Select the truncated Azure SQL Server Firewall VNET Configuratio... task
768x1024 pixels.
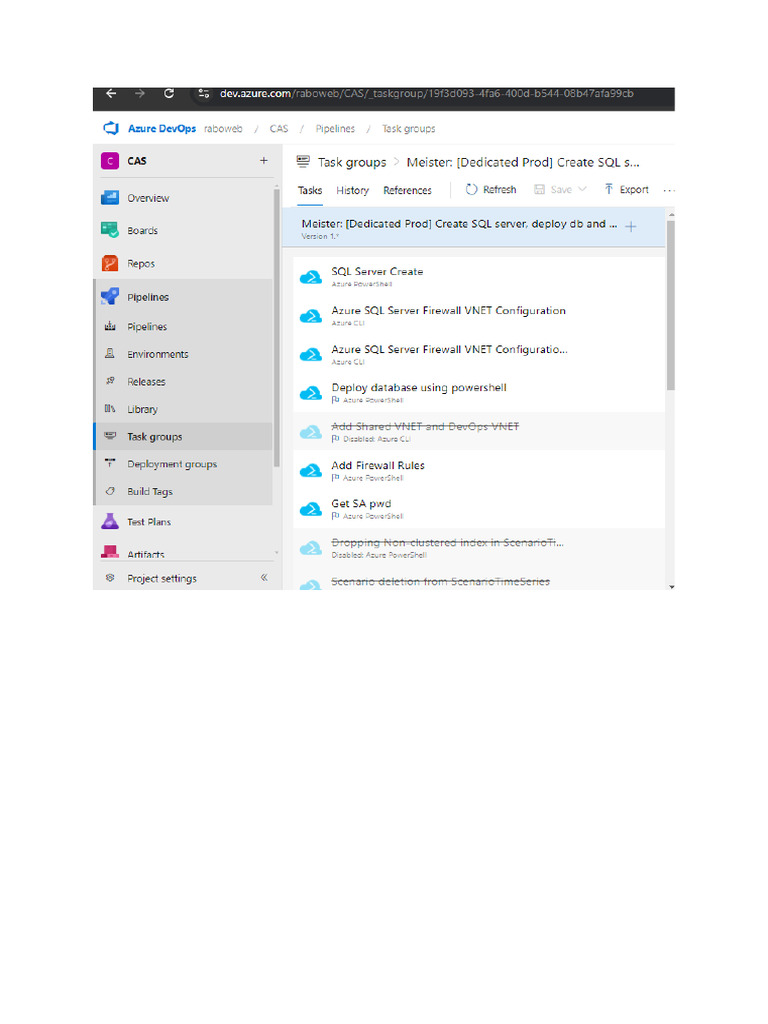tap(479, 355)
